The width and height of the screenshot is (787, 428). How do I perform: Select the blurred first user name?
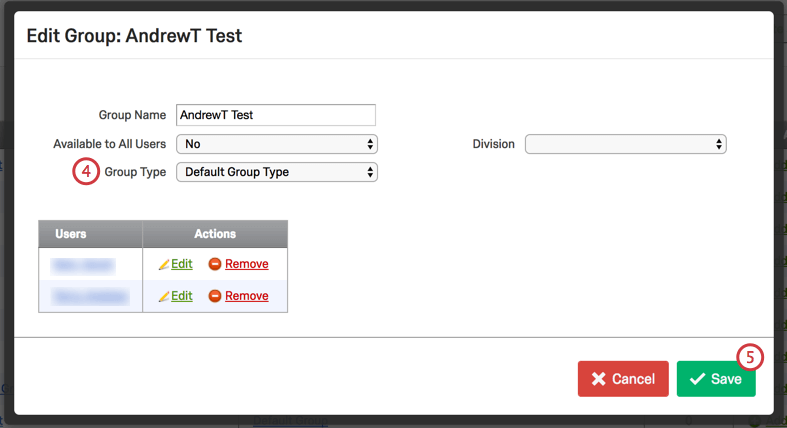pos(84,265)
